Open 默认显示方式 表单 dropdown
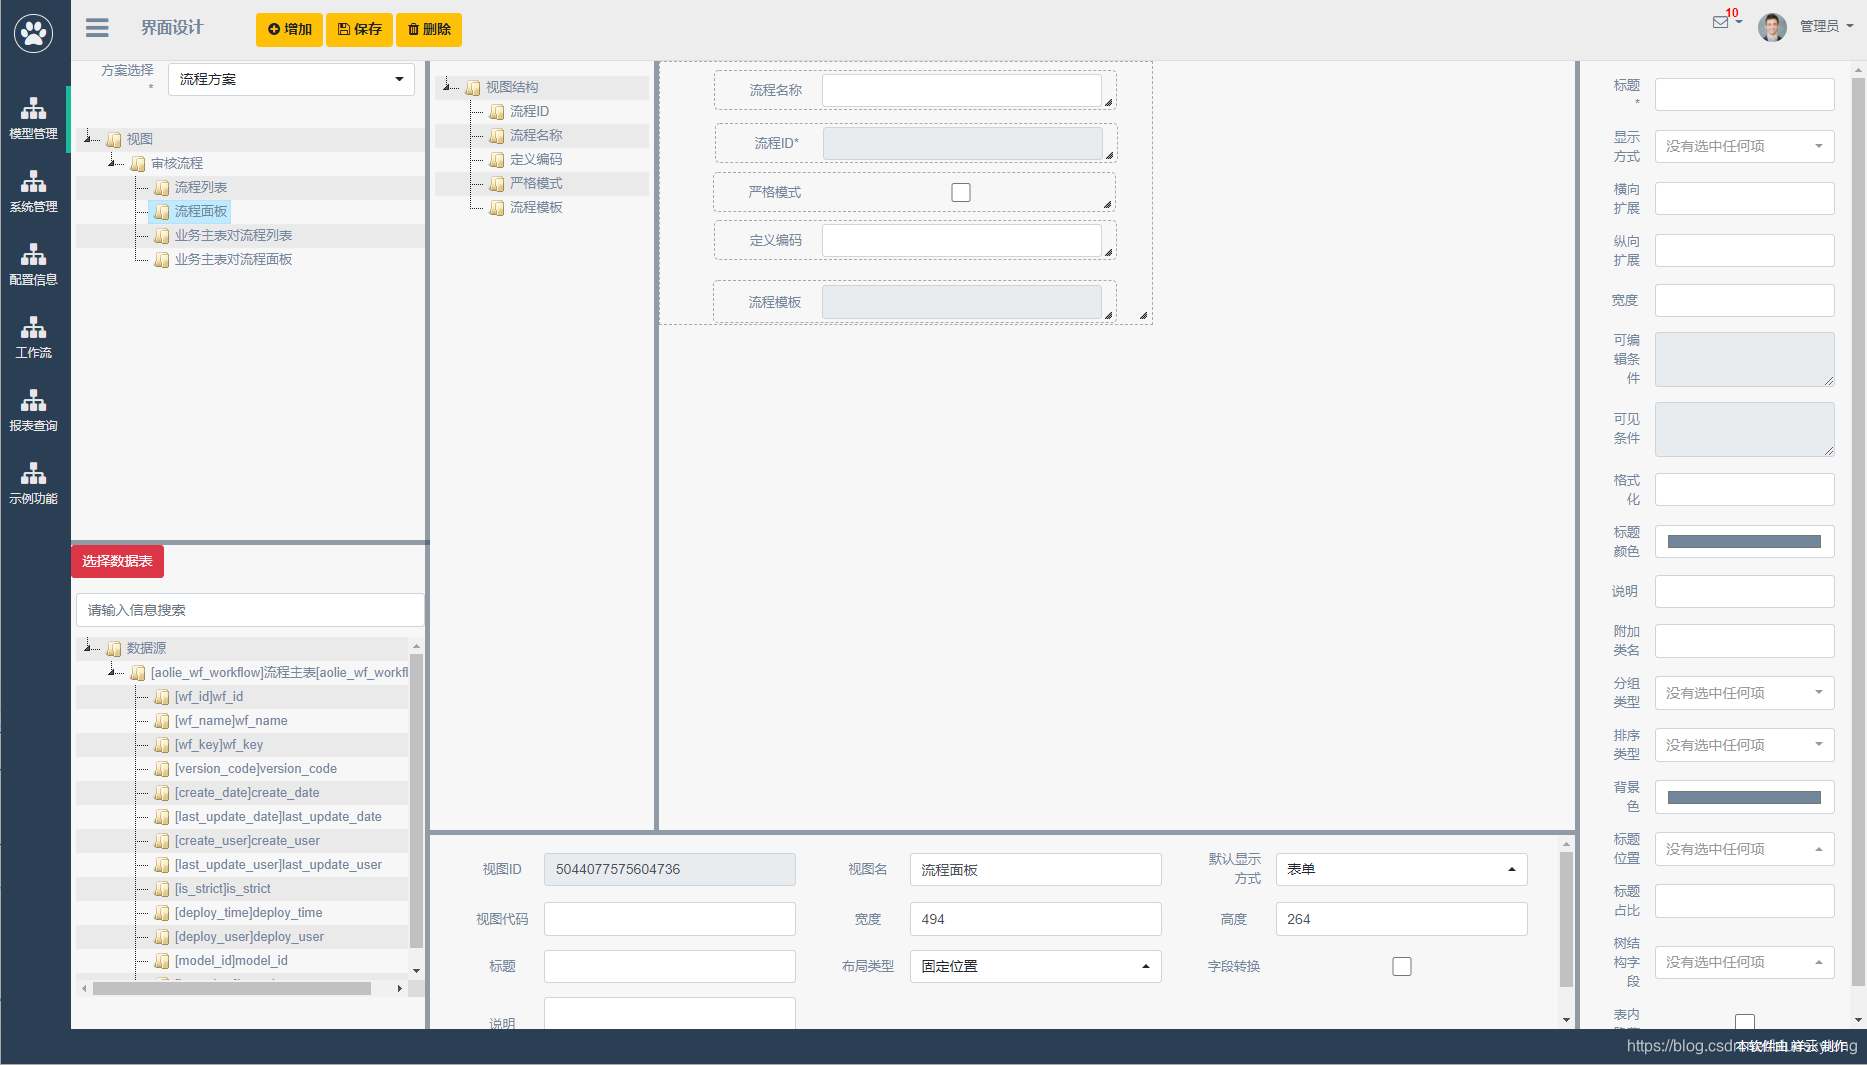The width and height of the screenshot is (1867, 1065). tap(1401, 869)
